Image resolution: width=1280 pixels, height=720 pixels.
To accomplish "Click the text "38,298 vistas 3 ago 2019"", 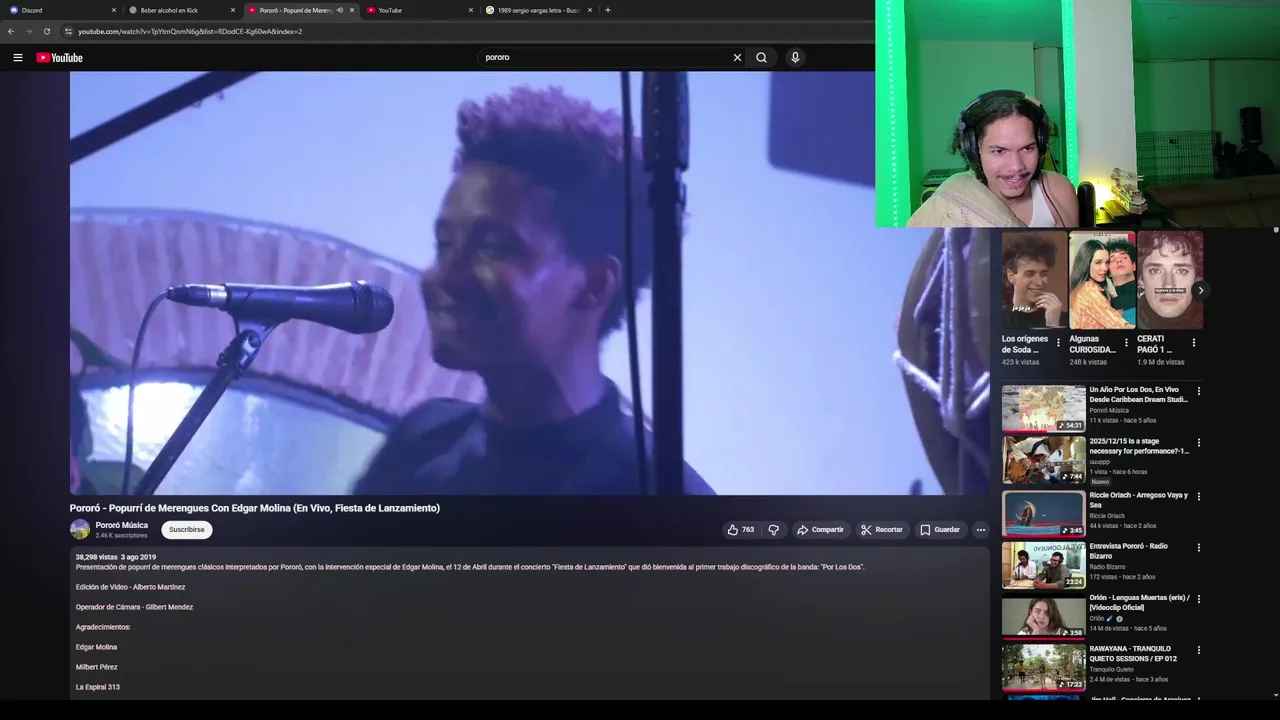I will (116, 557).
